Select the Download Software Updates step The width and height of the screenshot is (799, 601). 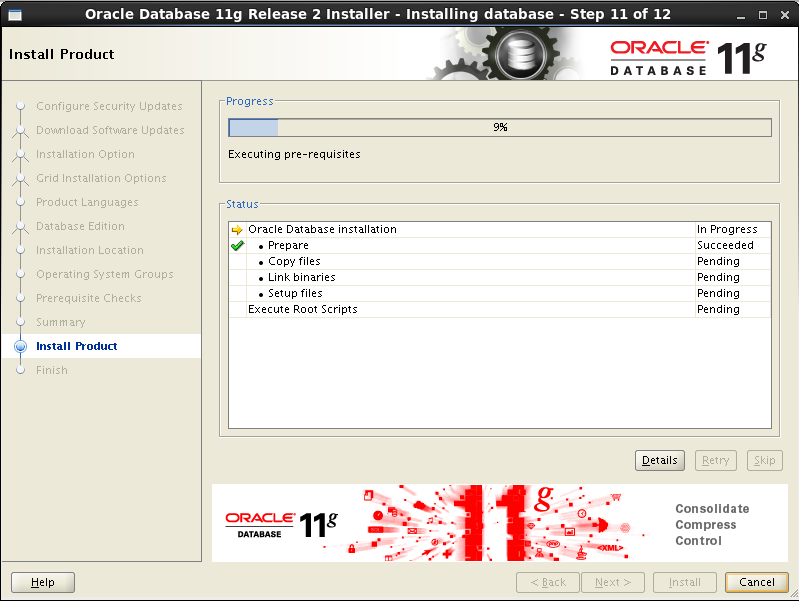110,130
